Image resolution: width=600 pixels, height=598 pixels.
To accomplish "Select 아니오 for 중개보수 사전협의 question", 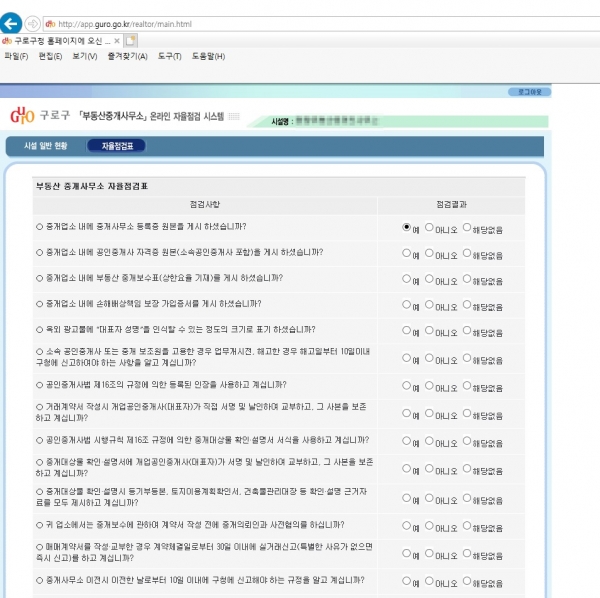I will tap(429, 526).
